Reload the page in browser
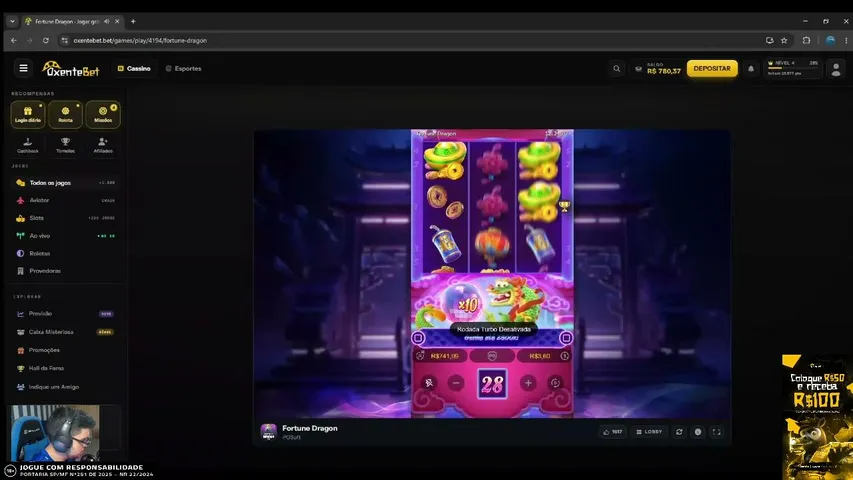 [x=46, y=40]
